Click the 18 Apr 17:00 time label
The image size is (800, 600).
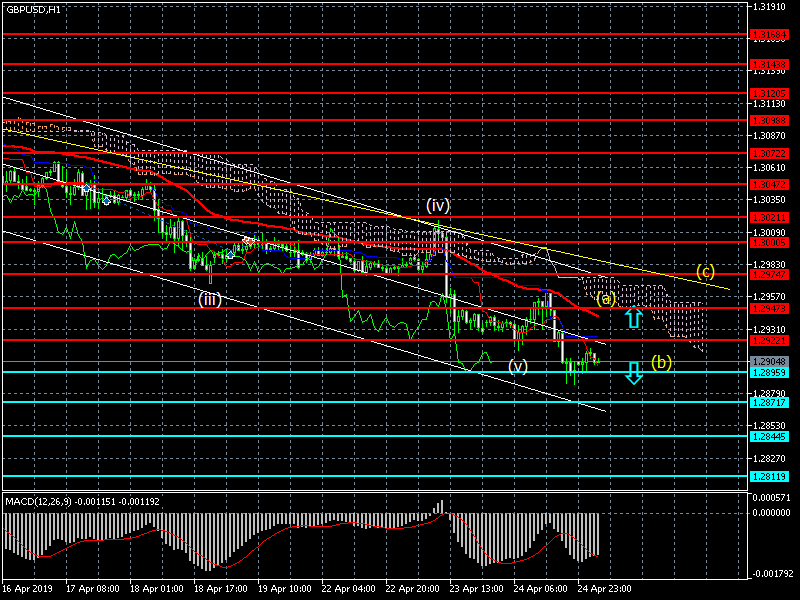220,588
